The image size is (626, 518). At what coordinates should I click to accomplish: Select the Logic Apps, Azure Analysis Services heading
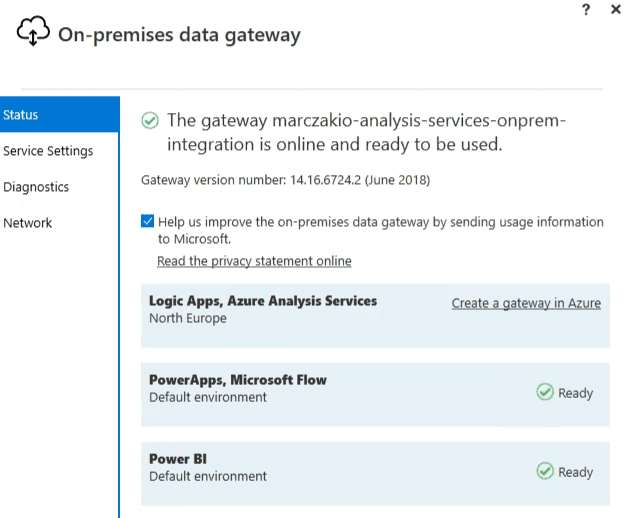coord(263,301)
